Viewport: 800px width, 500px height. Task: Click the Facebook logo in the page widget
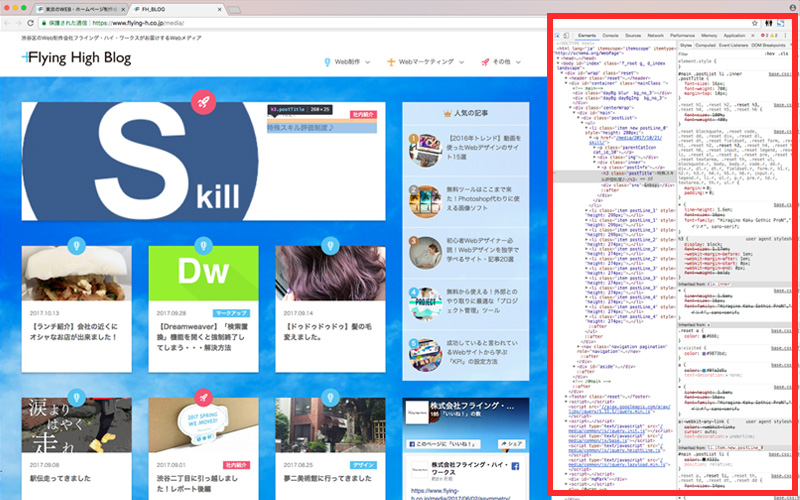tap(515, 466)
